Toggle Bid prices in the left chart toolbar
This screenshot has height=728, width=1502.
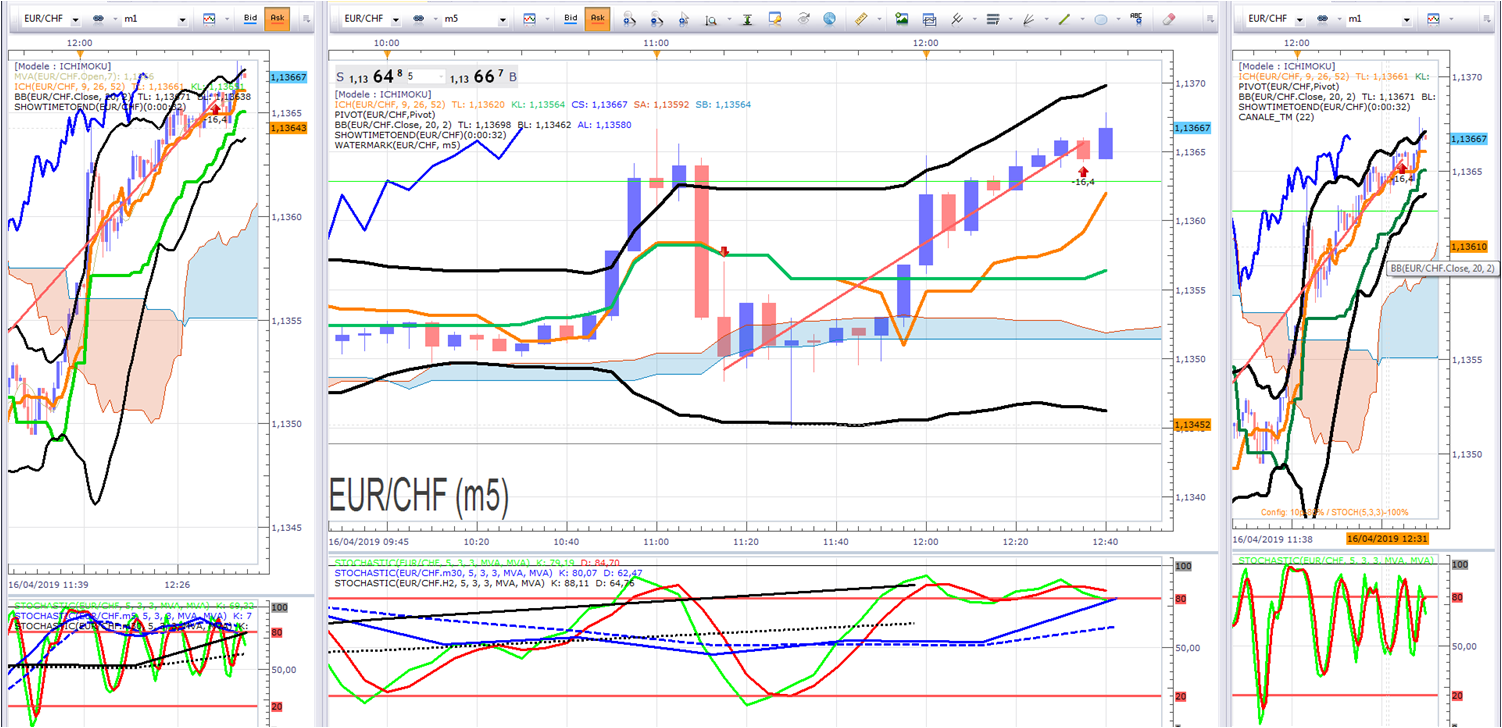(x=250, y=19)
